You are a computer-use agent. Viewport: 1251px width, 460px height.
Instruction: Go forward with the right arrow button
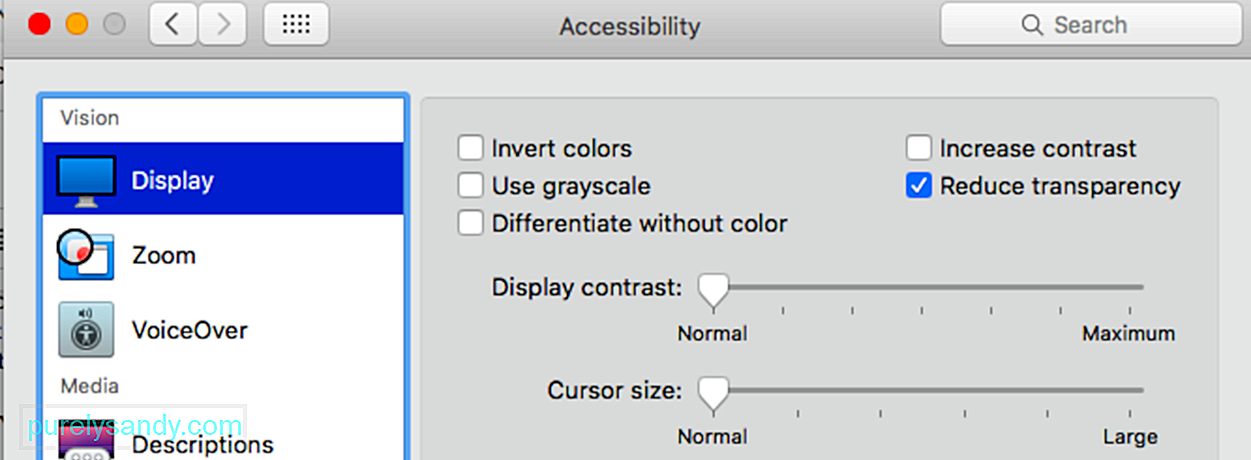click(x=222, y=25)
